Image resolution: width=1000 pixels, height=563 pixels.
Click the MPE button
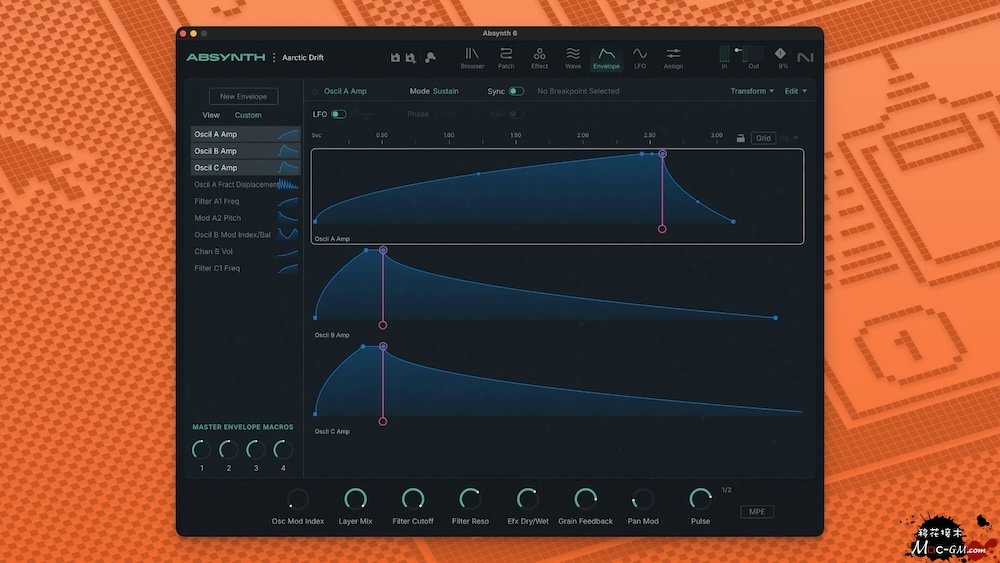(757, 512)
